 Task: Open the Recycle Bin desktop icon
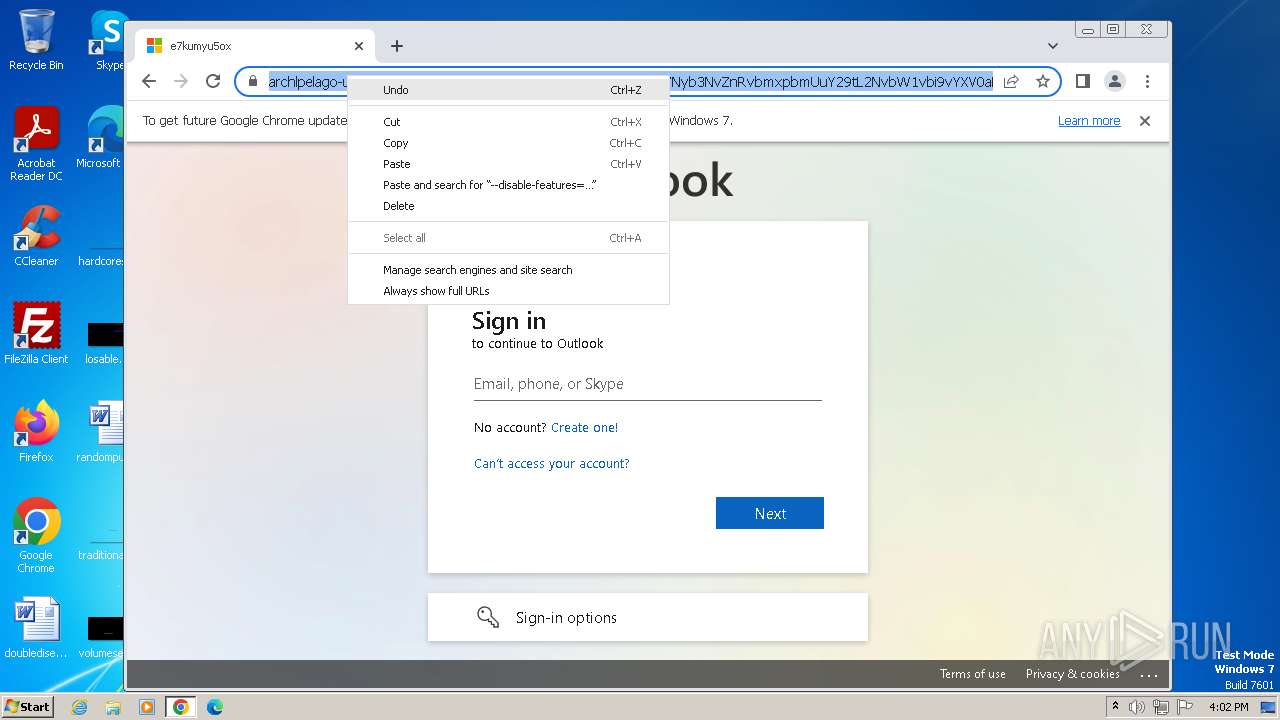36,40
